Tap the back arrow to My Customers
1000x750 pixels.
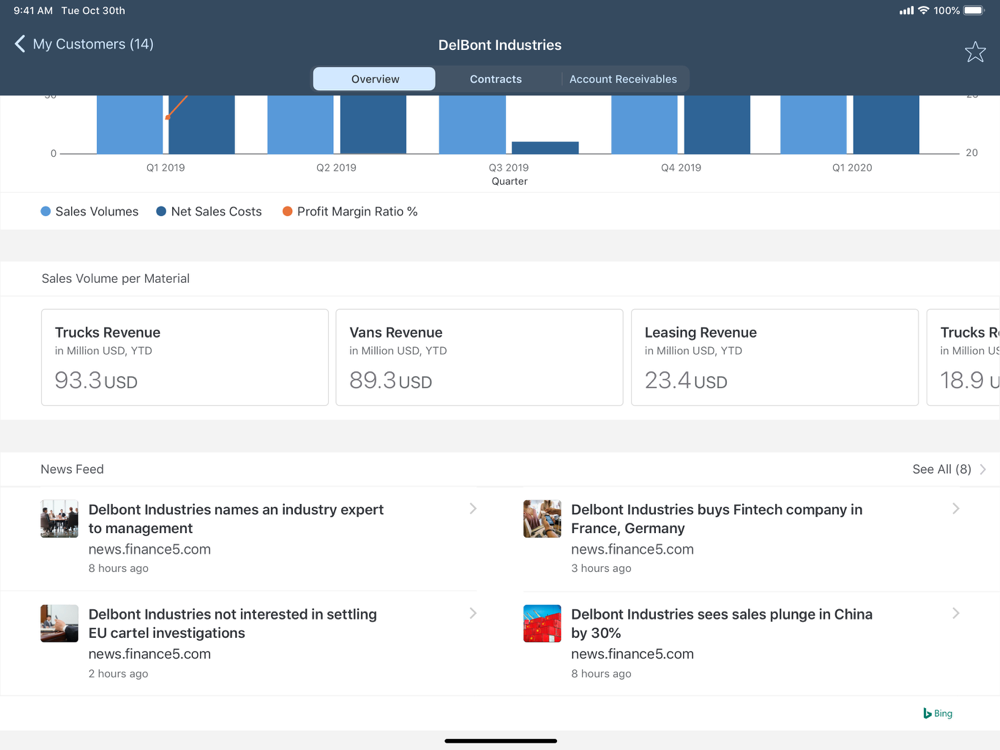coord(20,44)
